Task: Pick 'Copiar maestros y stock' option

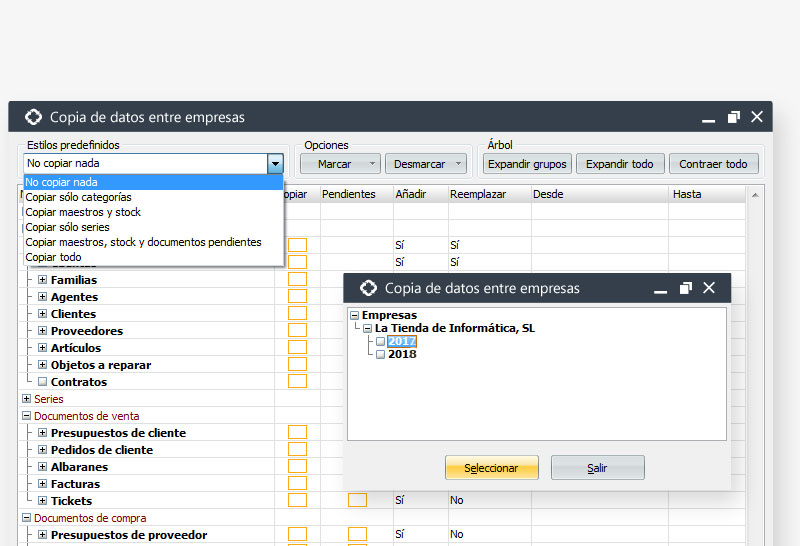Action: click(x=83, y=212)
